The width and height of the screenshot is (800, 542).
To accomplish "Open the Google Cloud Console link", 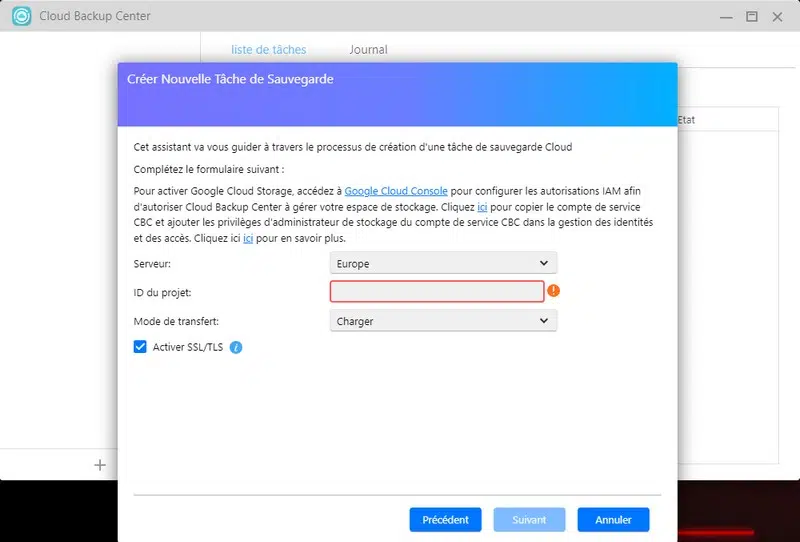I will pyautogui.click(x=396, y=191).
